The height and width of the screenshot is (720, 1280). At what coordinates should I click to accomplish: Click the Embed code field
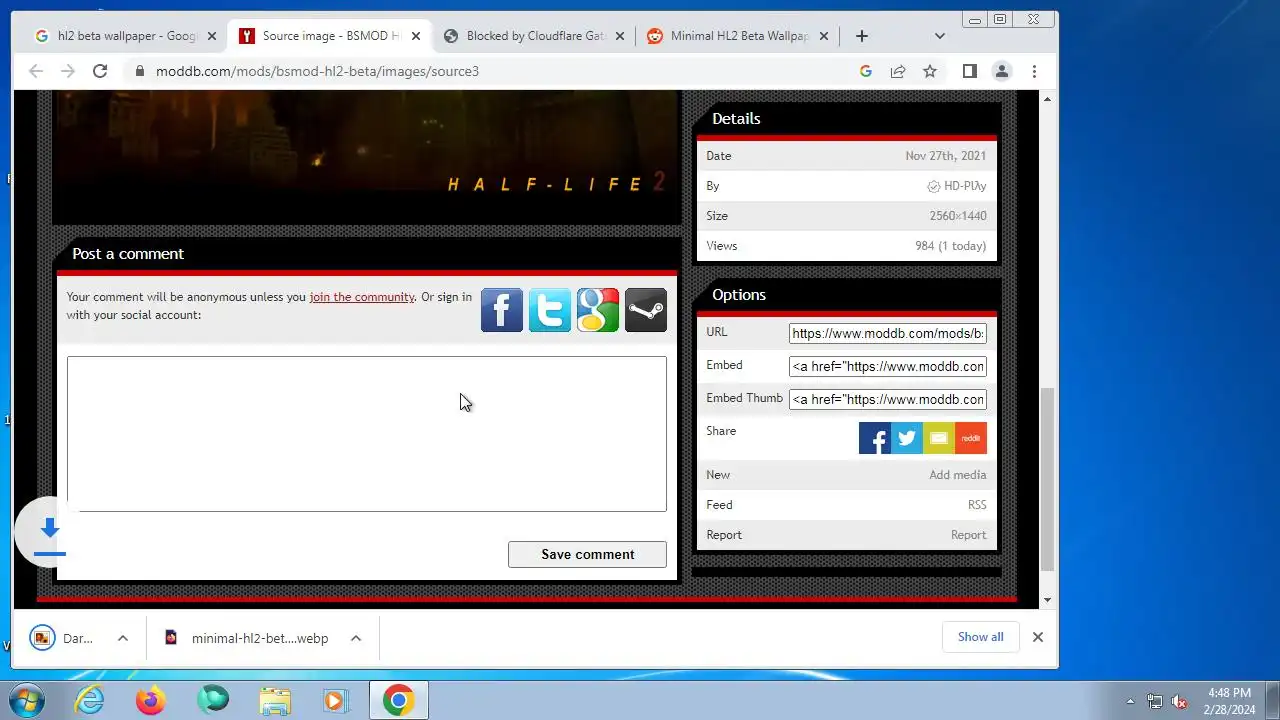pos(888,366)
